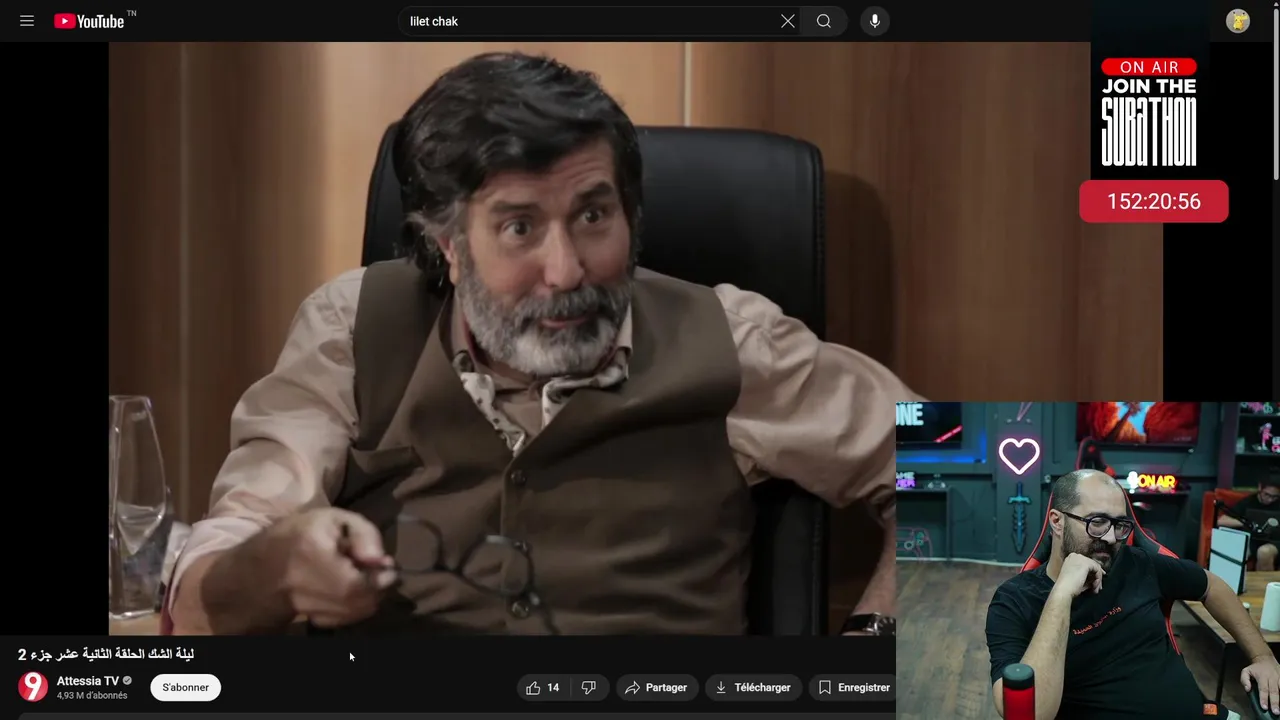The height and width of the screenshot is (720, 1280).
Task: Open the YouTube hamburger guide menu
Action: point(27,21)
